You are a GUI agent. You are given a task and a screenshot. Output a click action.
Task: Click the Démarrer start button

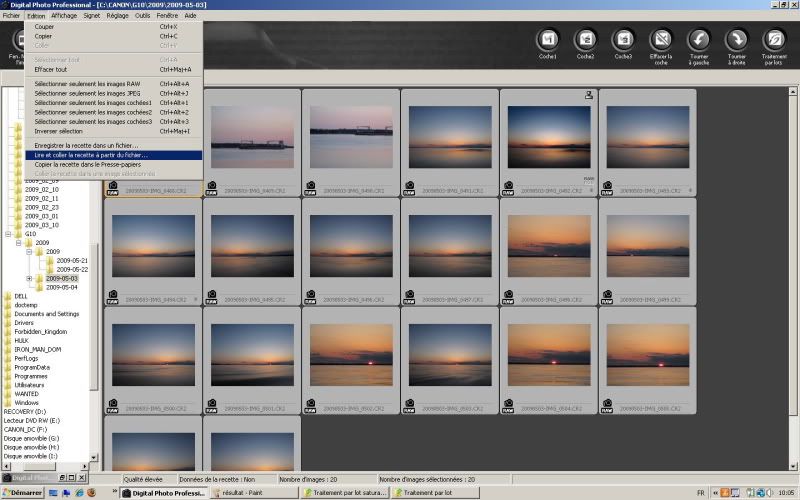[22, 493]
